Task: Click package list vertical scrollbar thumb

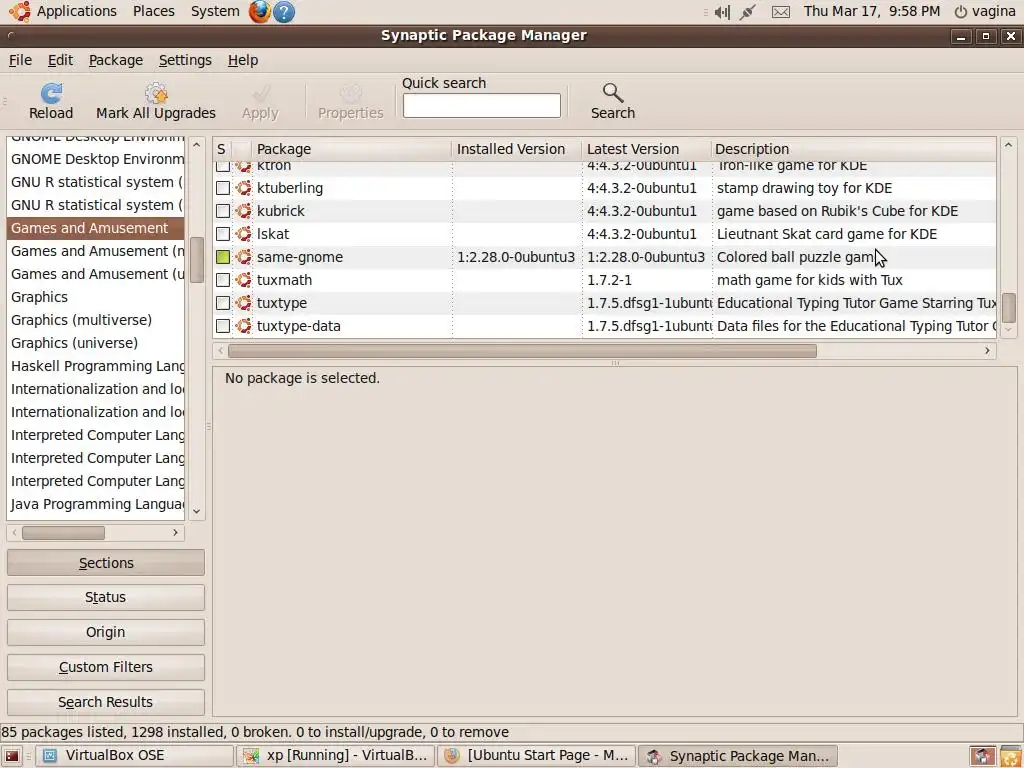Action: [1008, 307]
